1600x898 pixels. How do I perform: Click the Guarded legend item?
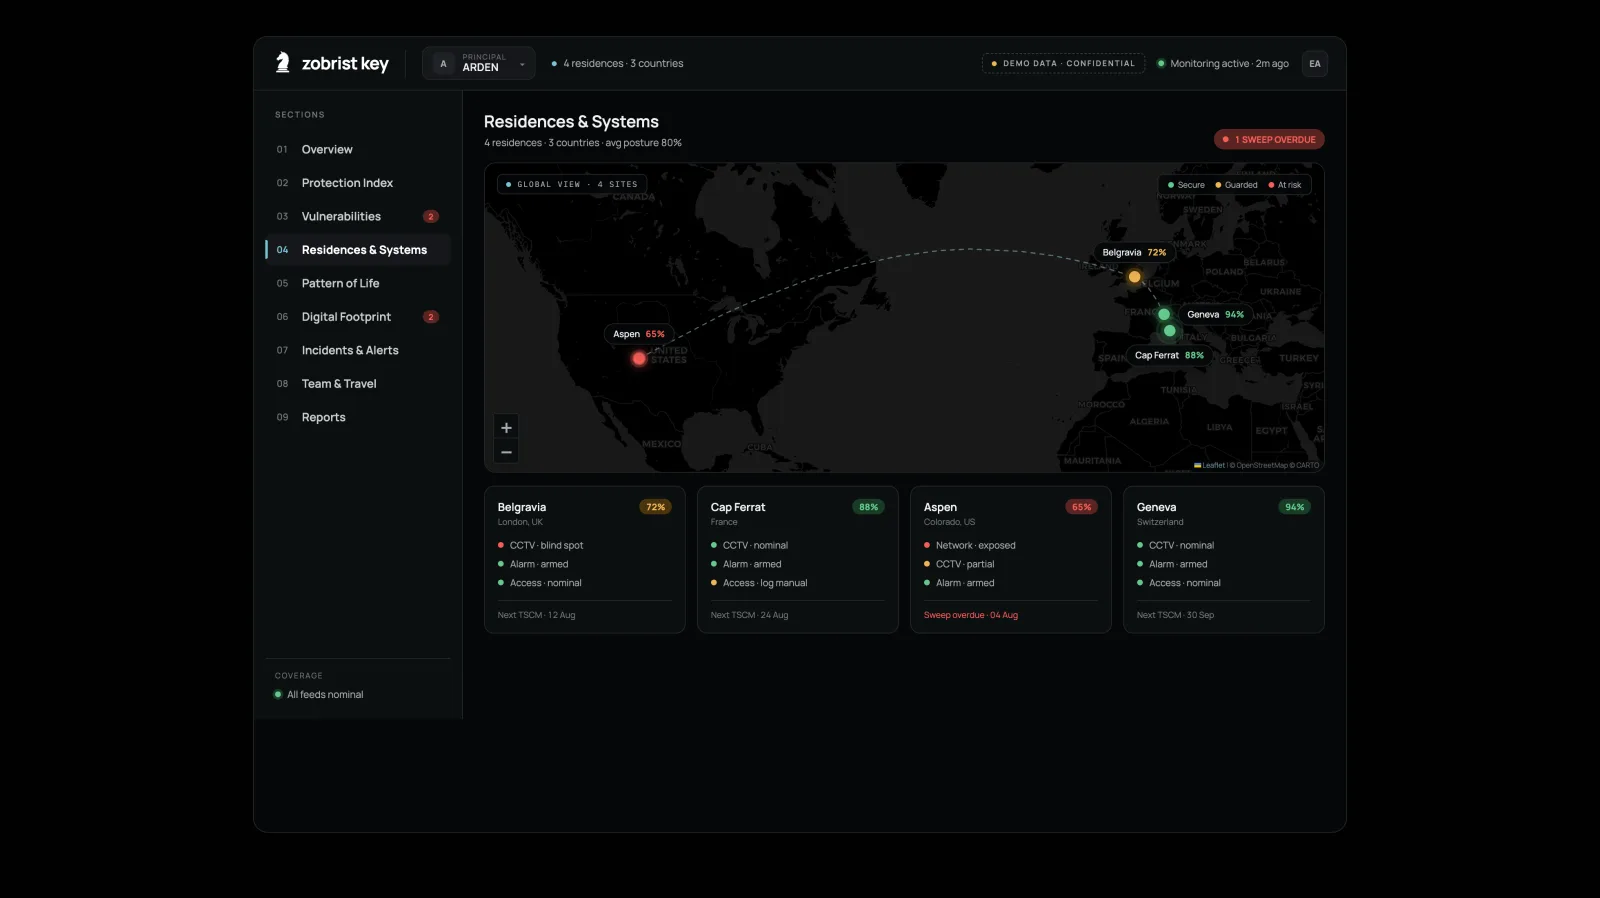(x=1236, y=185)
